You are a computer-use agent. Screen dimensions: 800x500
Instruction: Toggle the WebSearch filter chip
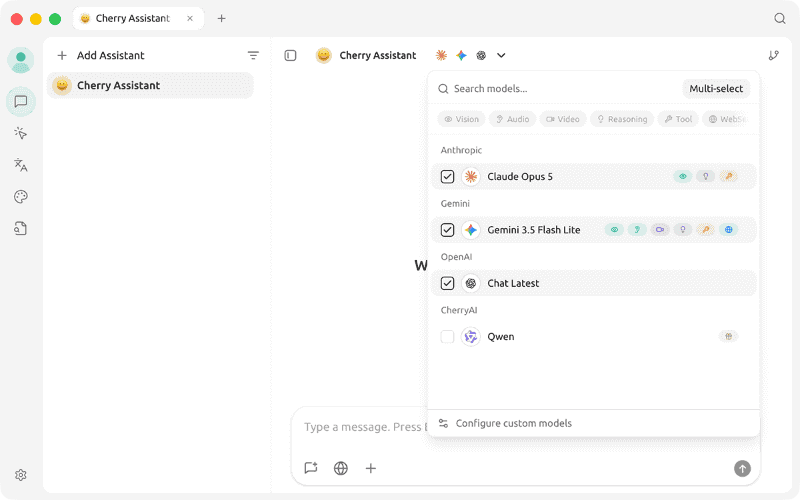[x=728, y=119]
